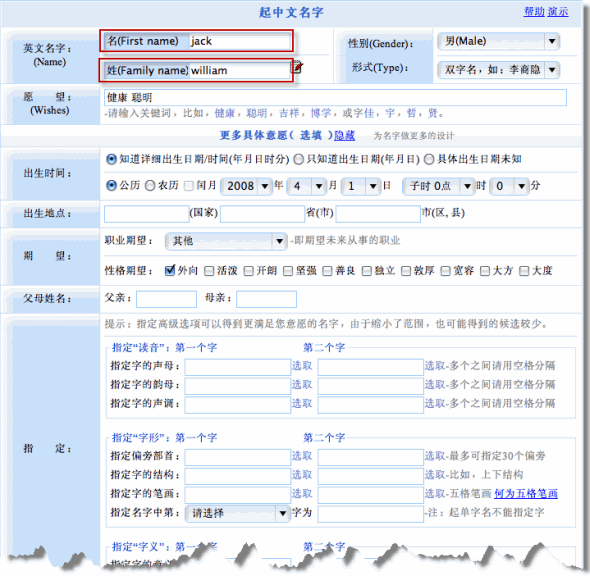Click the 愿望 wishes text field

click(x=335, y=97)
